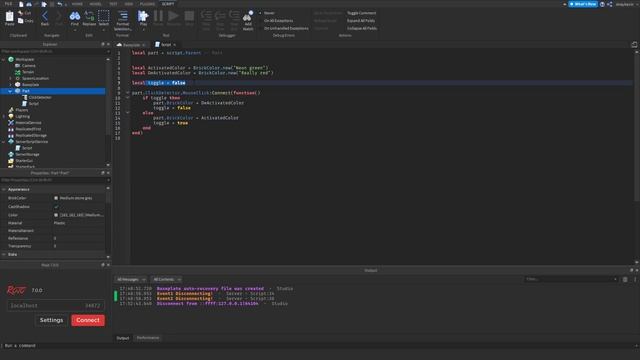The width and height of the screenshot is (640, 360).
Task: Open the All Contexts dropdown in Output
Action: 167,280
